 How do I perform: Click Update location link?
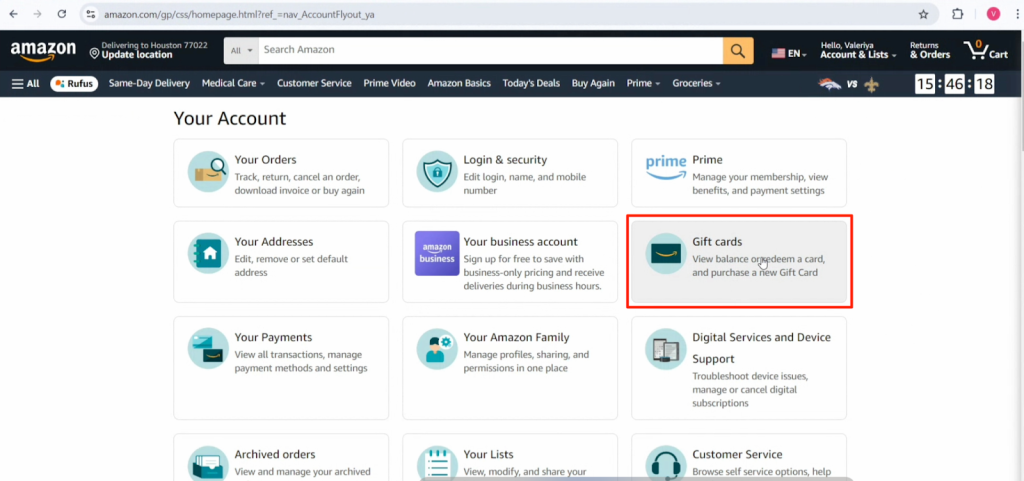coord(136,55)
